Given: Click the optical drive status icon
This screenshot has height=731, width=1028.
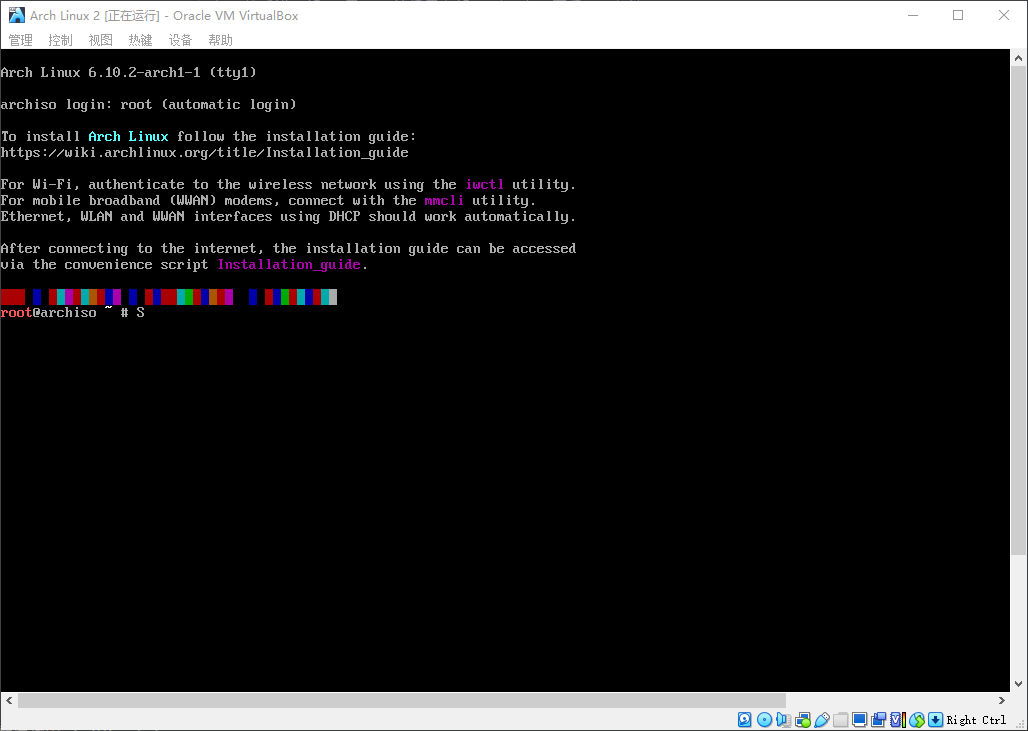Looking at the screenshot, I should pos(764,719).
